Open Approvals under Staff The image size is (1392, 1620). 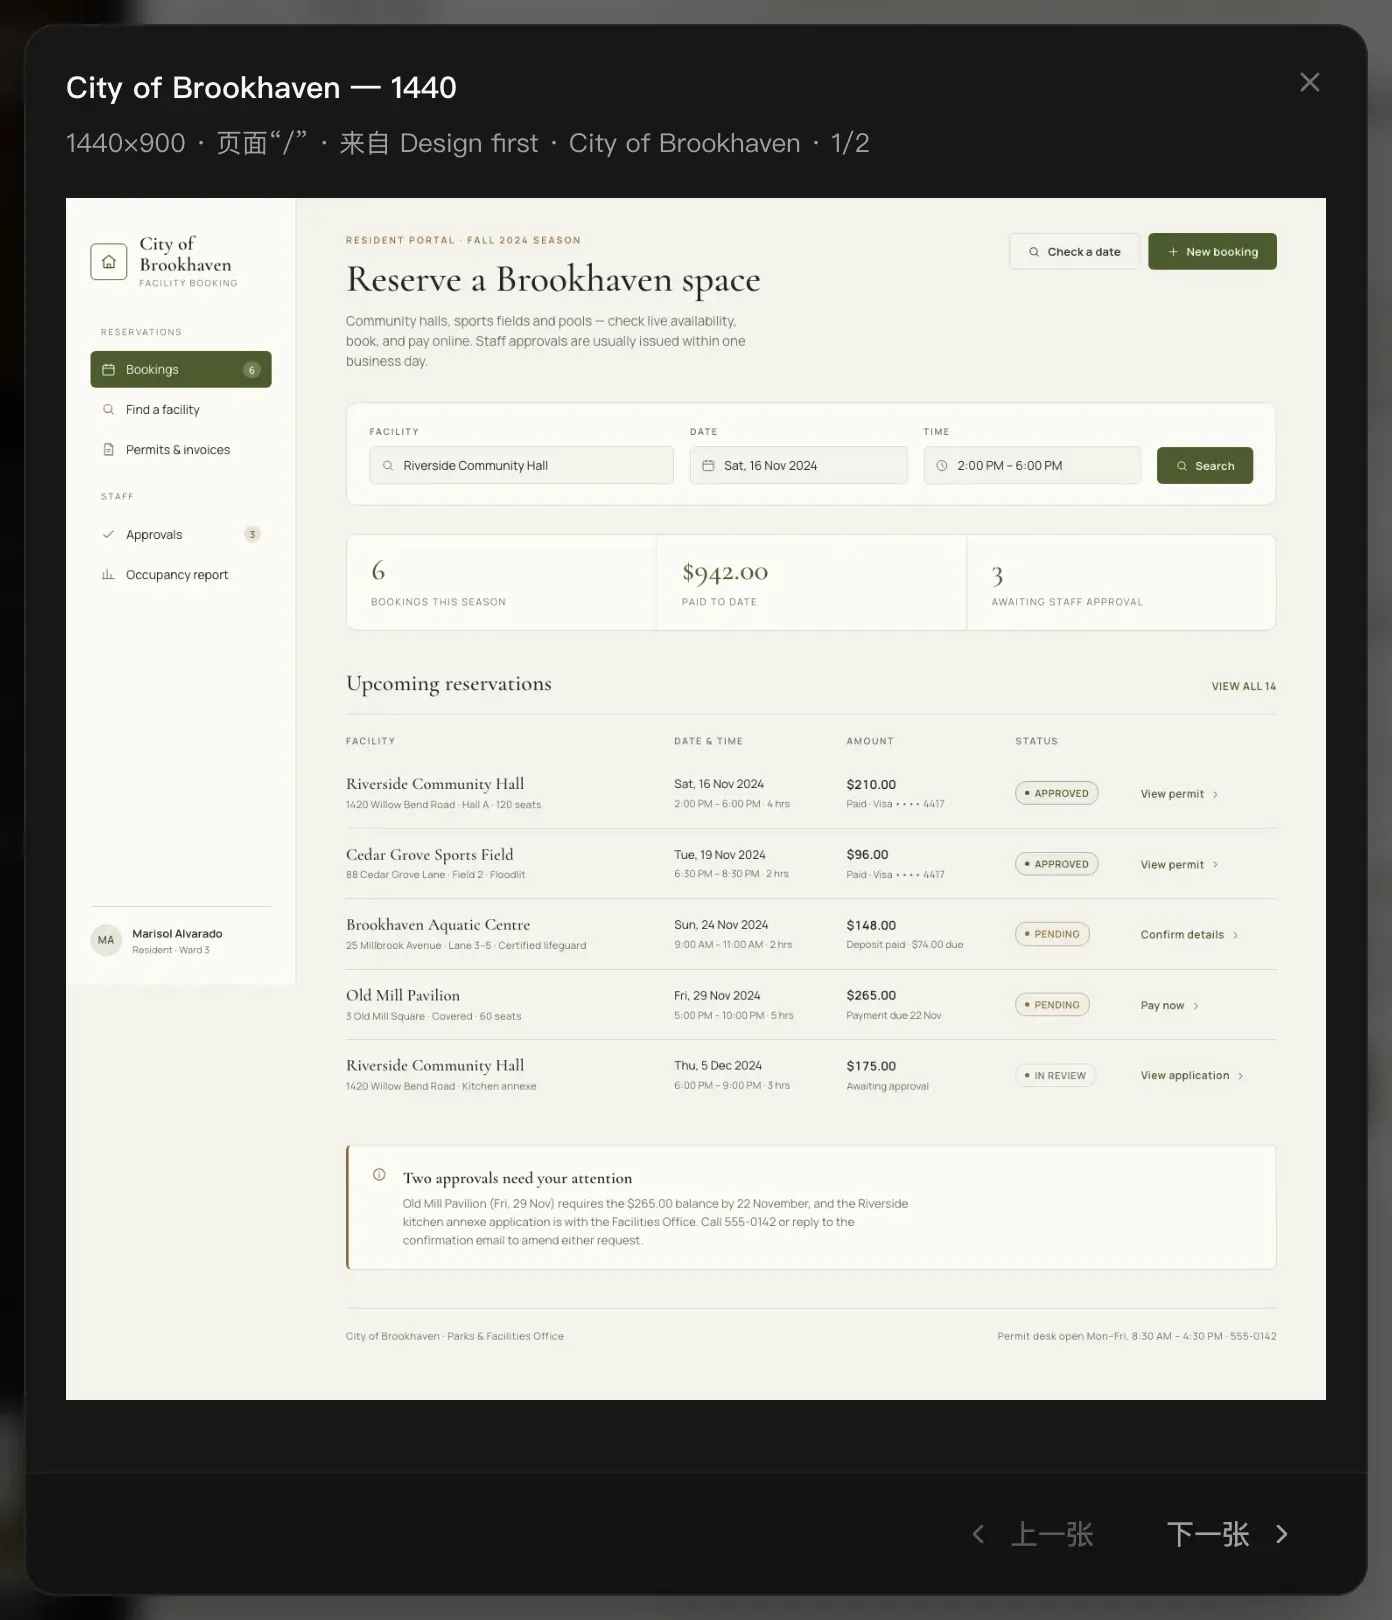[181, 535]
